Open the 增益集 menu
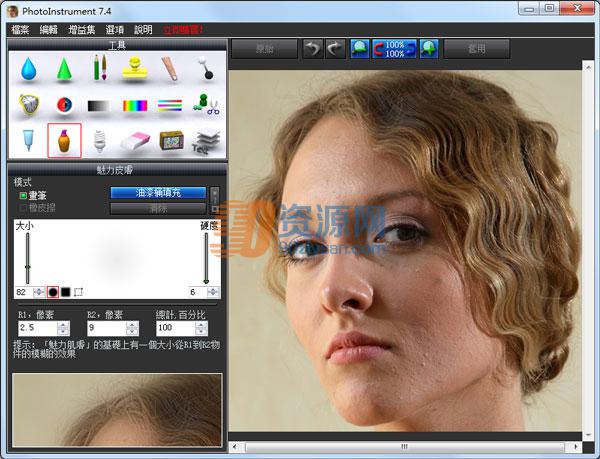 [82, 30]
